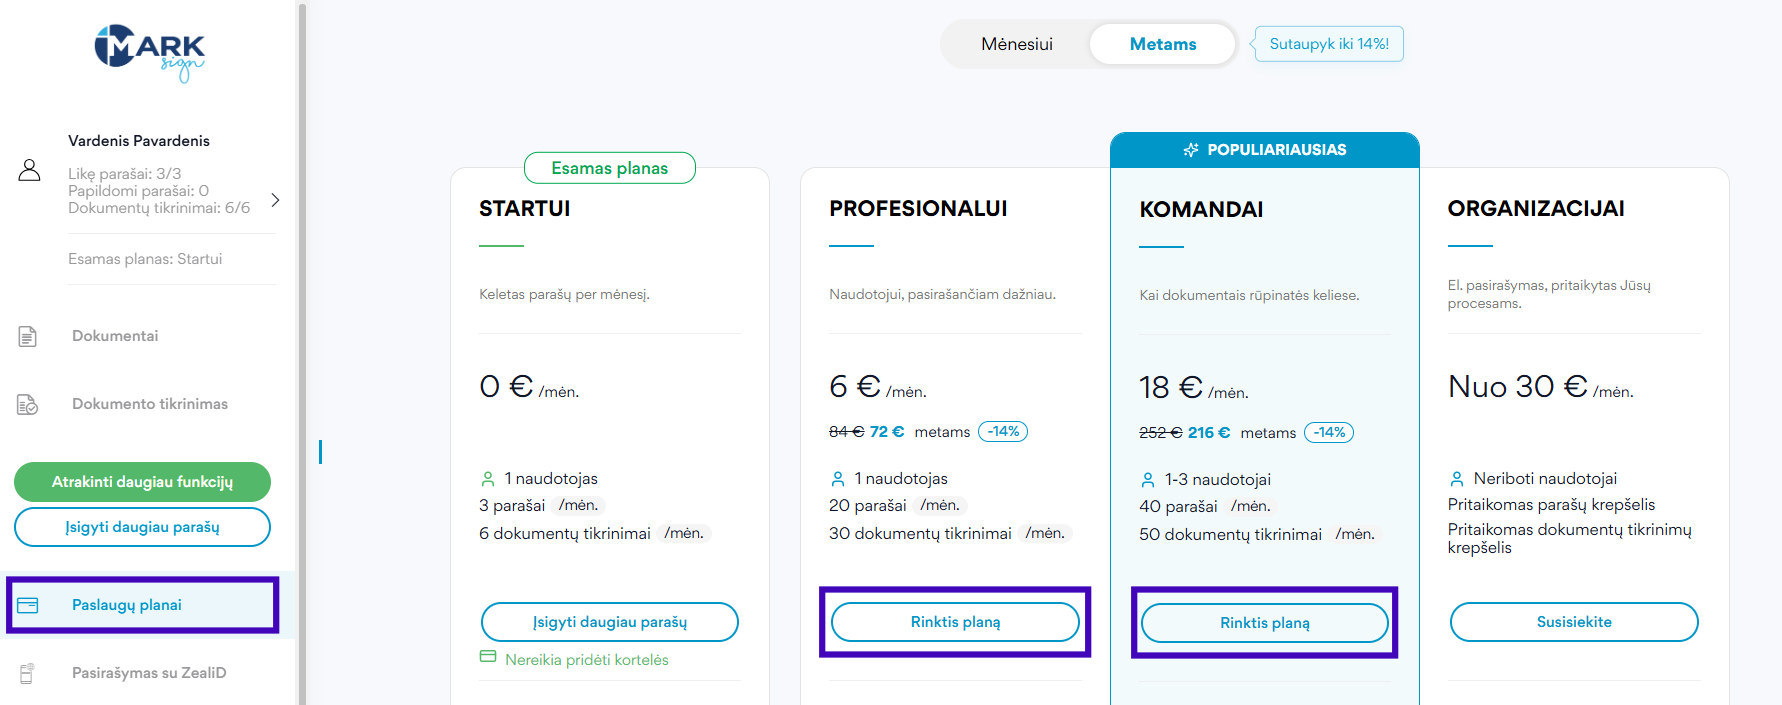Click the Dokumento tikrinimas check icon

click(x=28, y=405)
